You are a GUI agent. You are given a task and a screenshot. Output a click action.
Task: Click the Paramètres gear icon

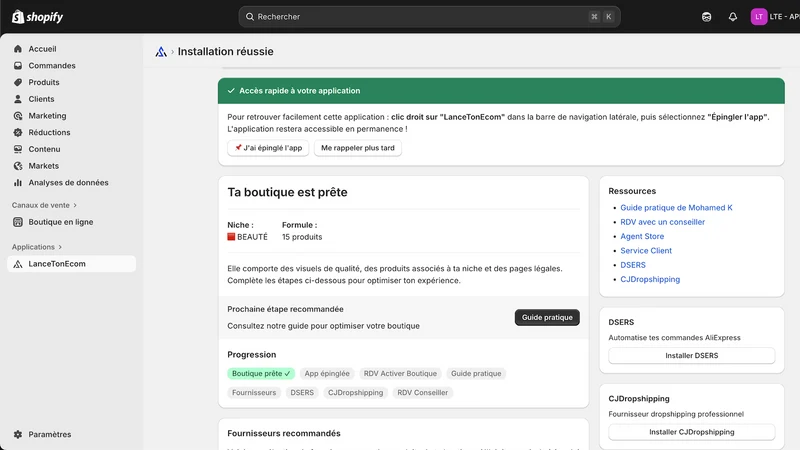tap(18, 435)
